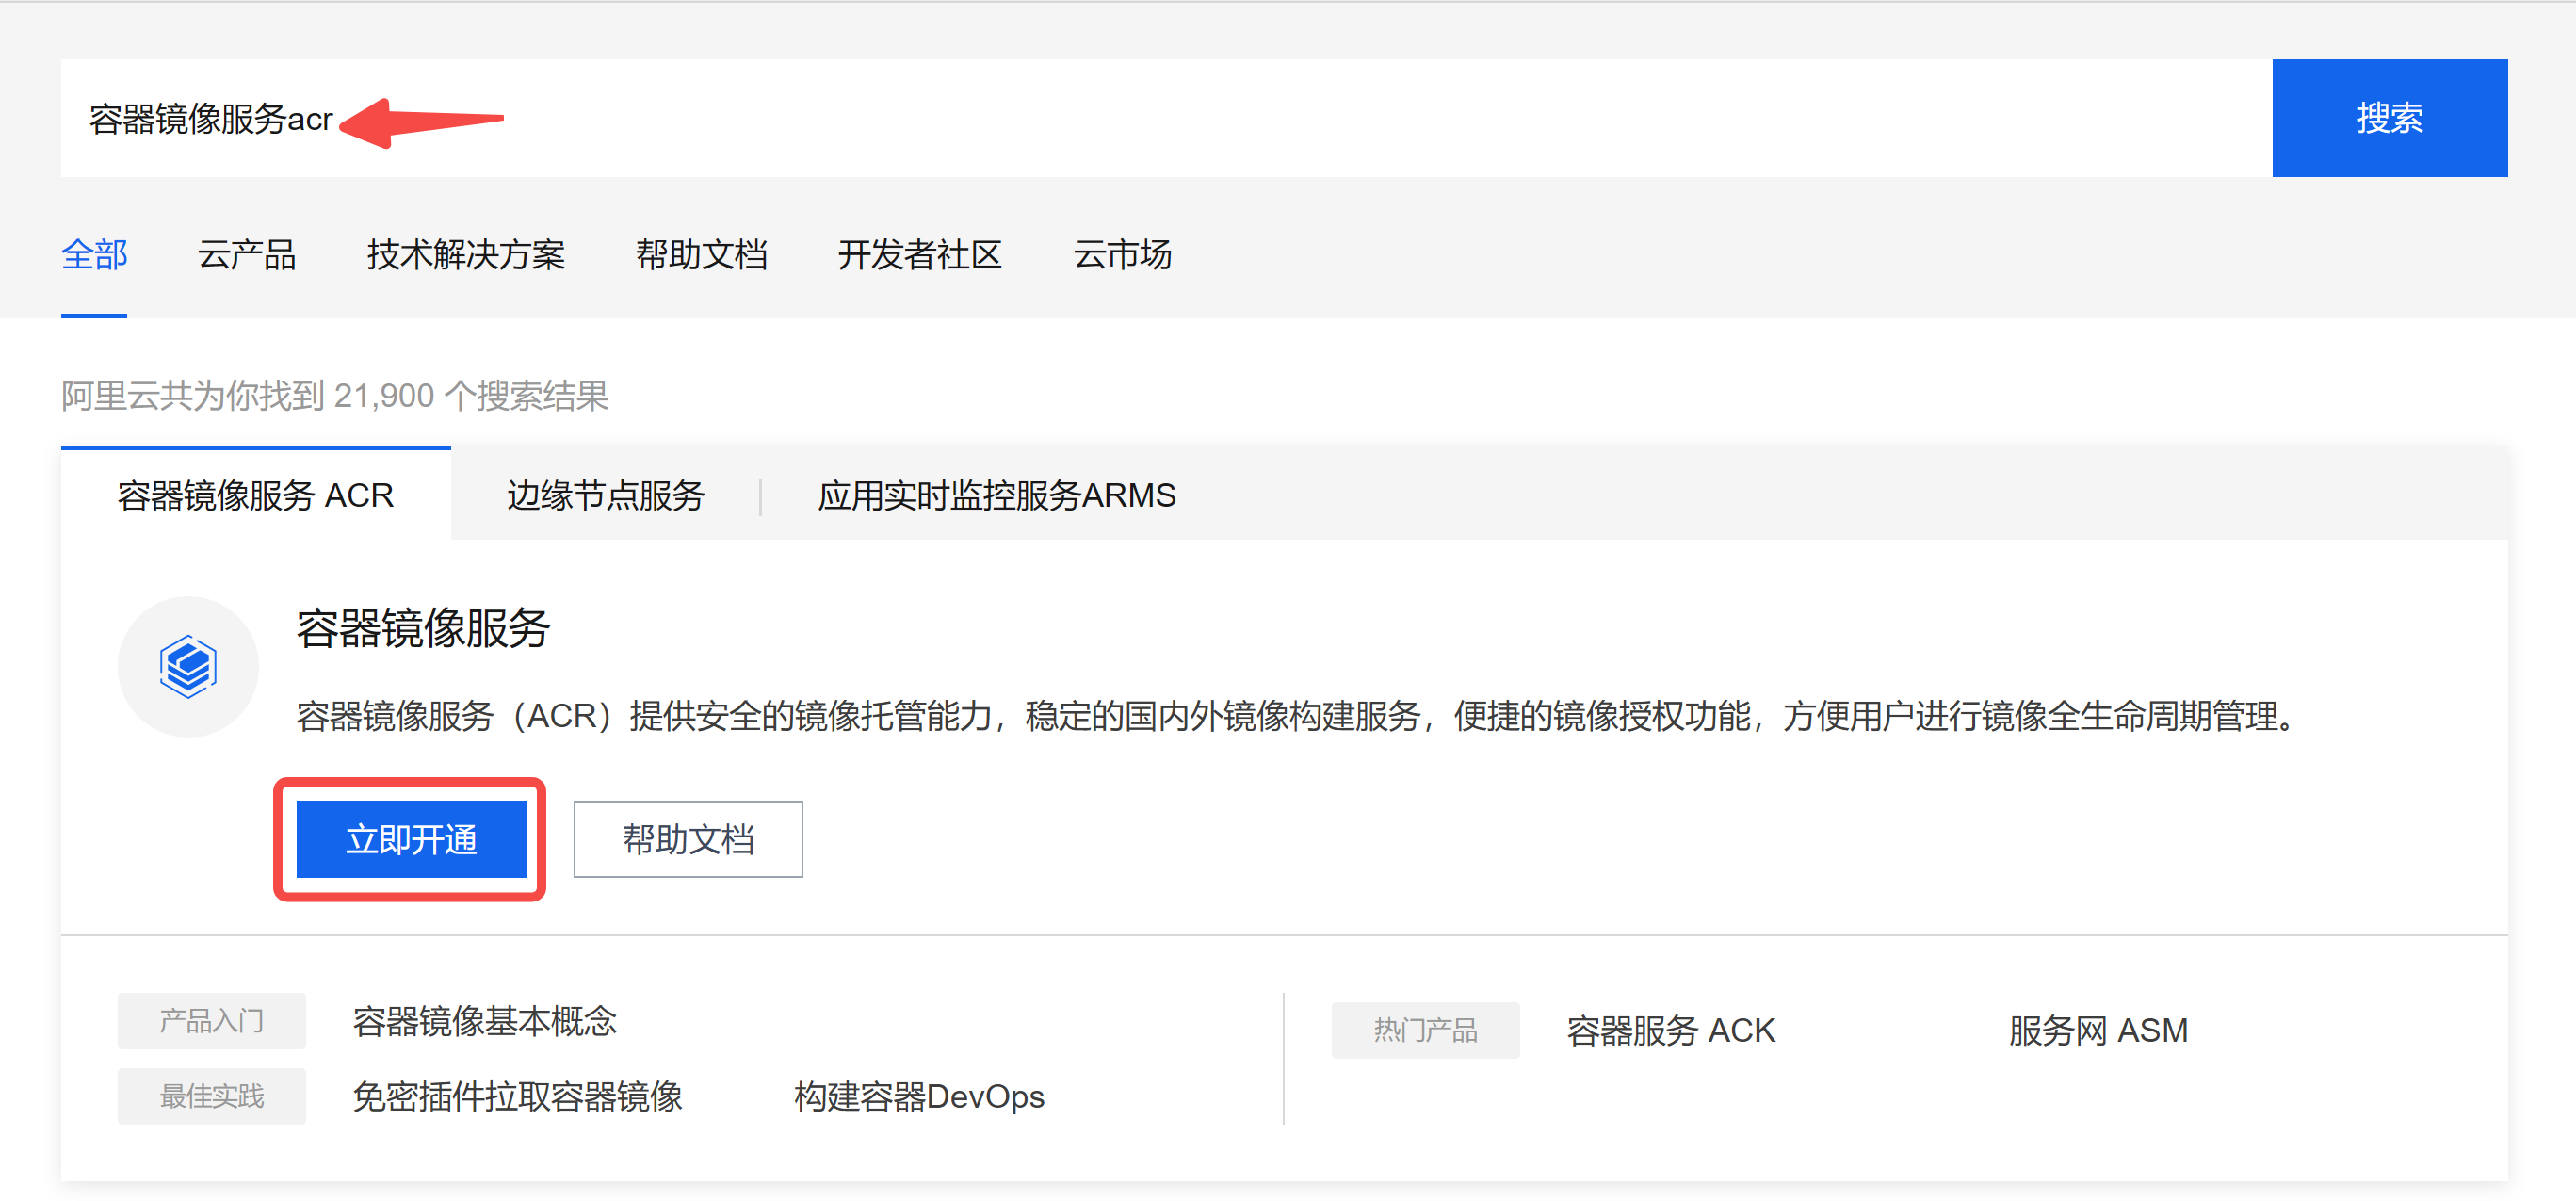This screenshot has height=1201, width=2576.
Task: Open the 构建容器DevOps link
Action: [919, 1097]
